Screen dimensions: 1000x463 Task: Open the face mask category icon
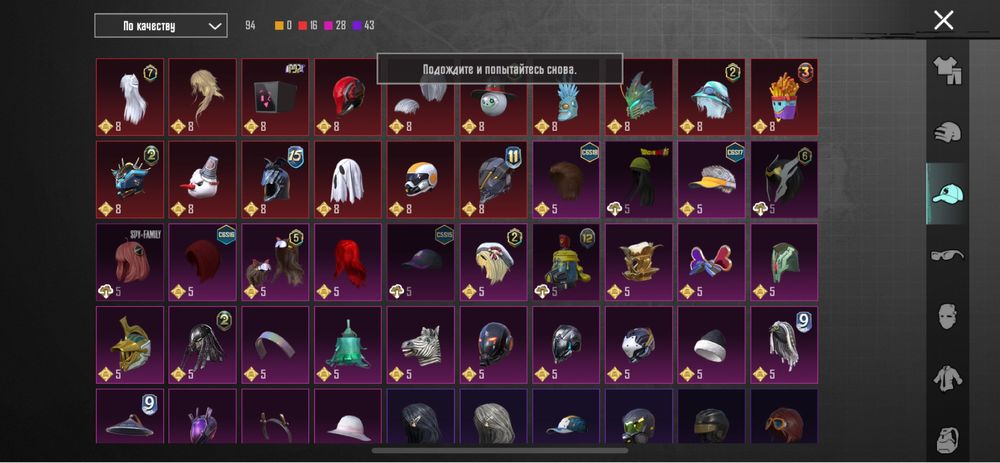948,316
